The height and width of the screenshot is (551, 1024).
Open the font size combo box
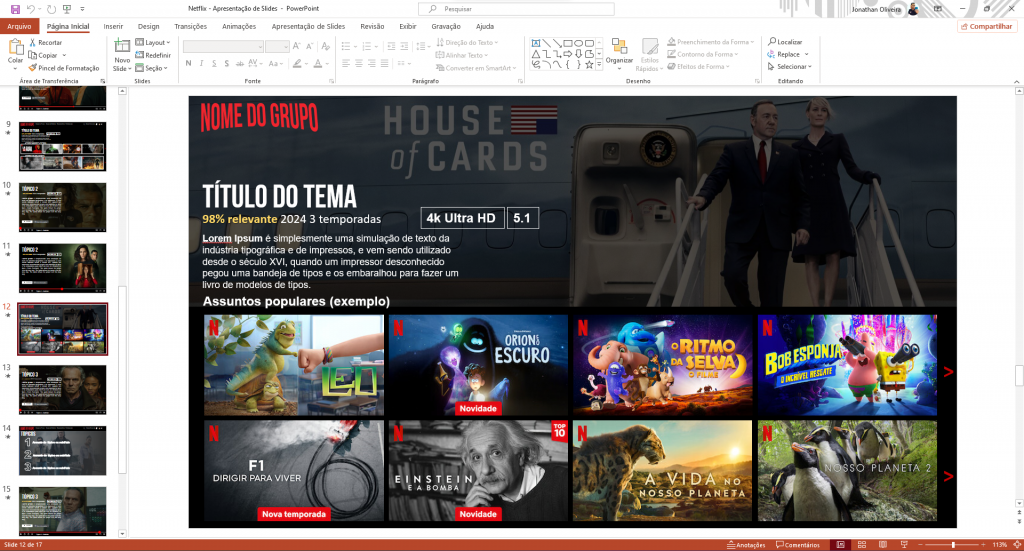277,46
